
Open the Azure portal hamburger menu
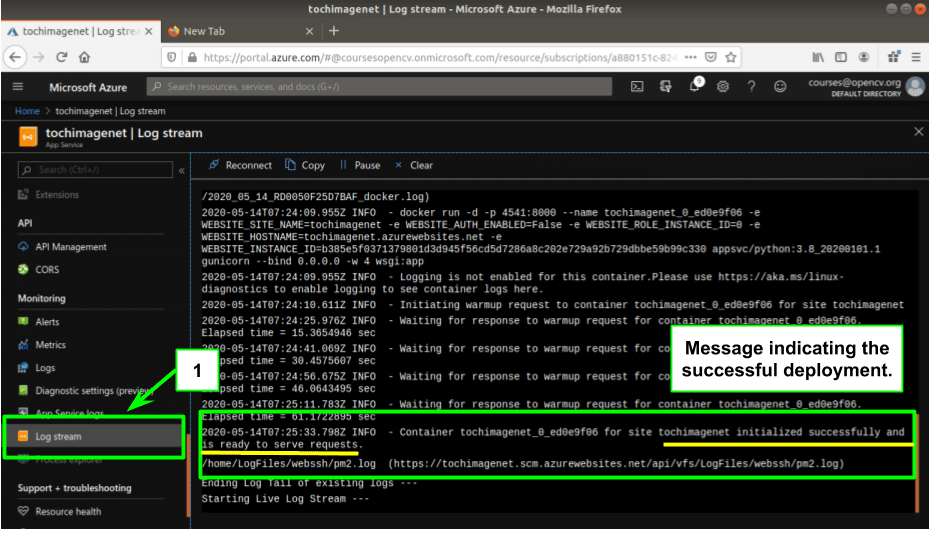coord(18,87)
